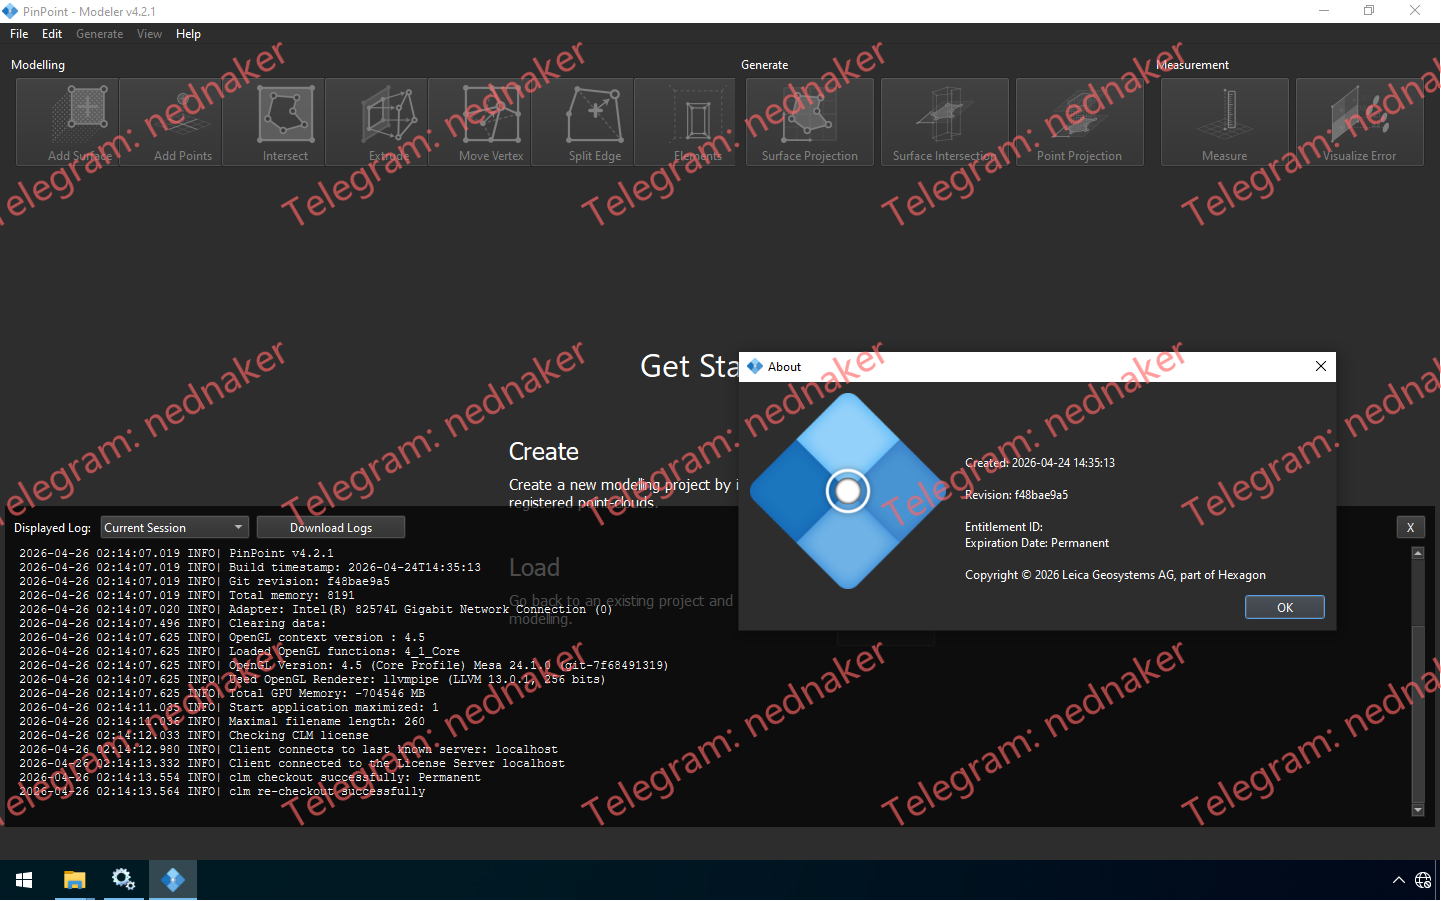Open the Help menu
Screen dimensions: 1441x901
point(188,33)
